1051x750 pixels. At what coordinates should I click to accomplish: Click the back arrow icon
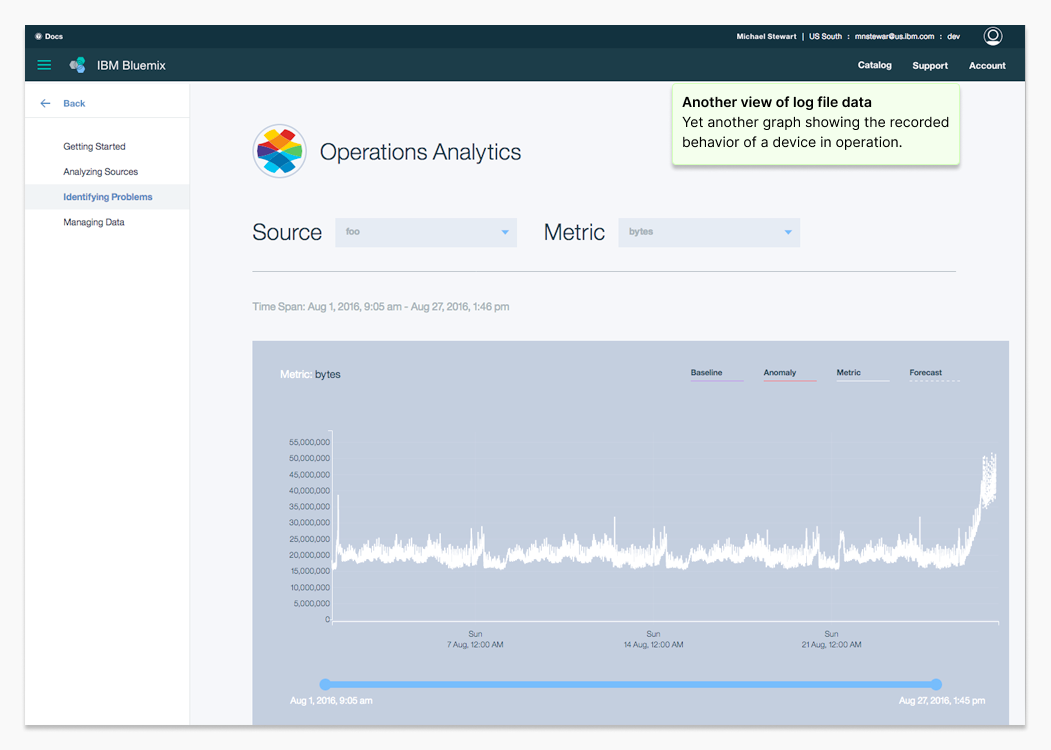45,103
